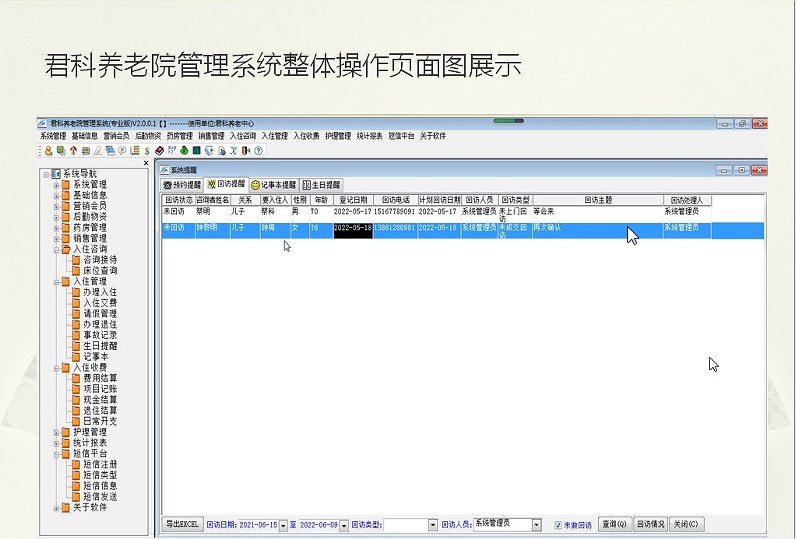Open the 回访人员 dropdown arrow
This screenshot has height=539, width=796.
click(x=537, y=525)
